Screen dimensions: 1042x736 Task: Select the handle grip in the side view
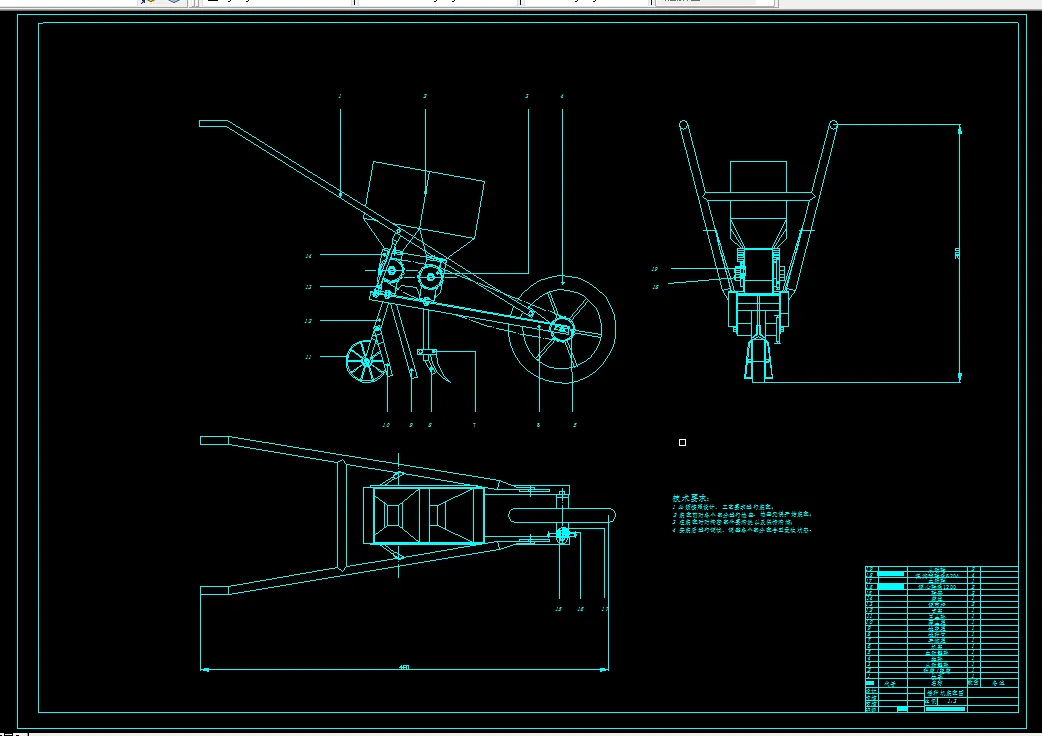click(x=214, y=124)
